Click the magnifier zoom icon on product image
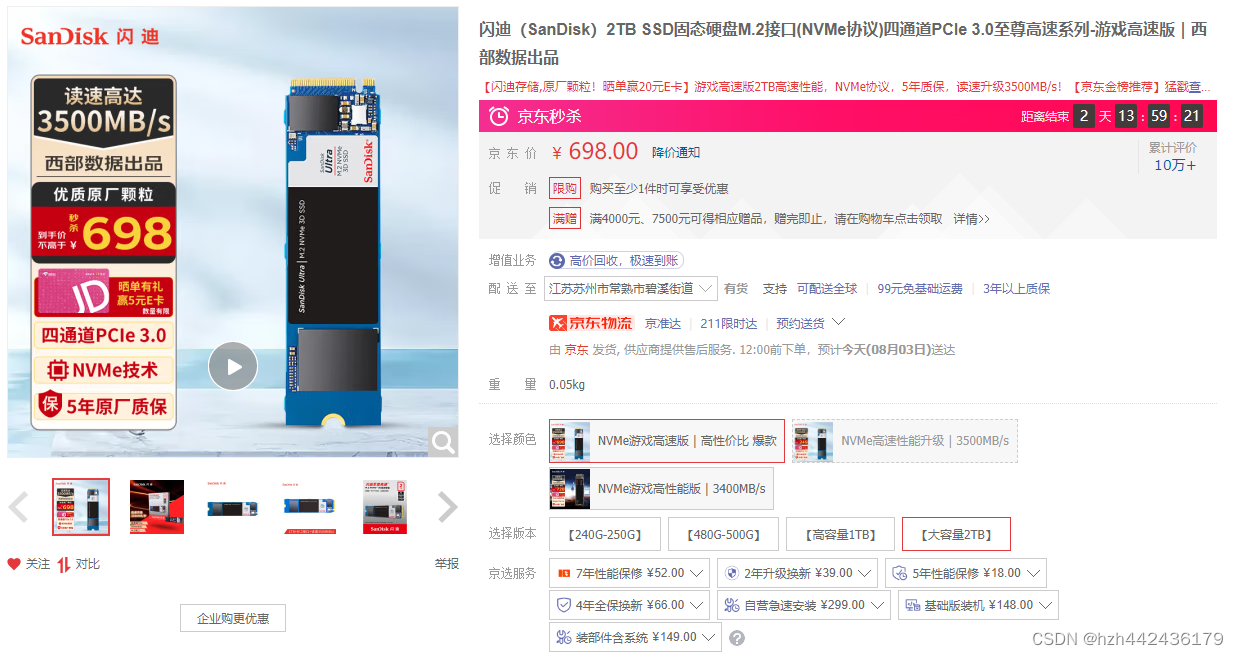Viewport: 1238px width, 655px height. [x=441, y=441]
